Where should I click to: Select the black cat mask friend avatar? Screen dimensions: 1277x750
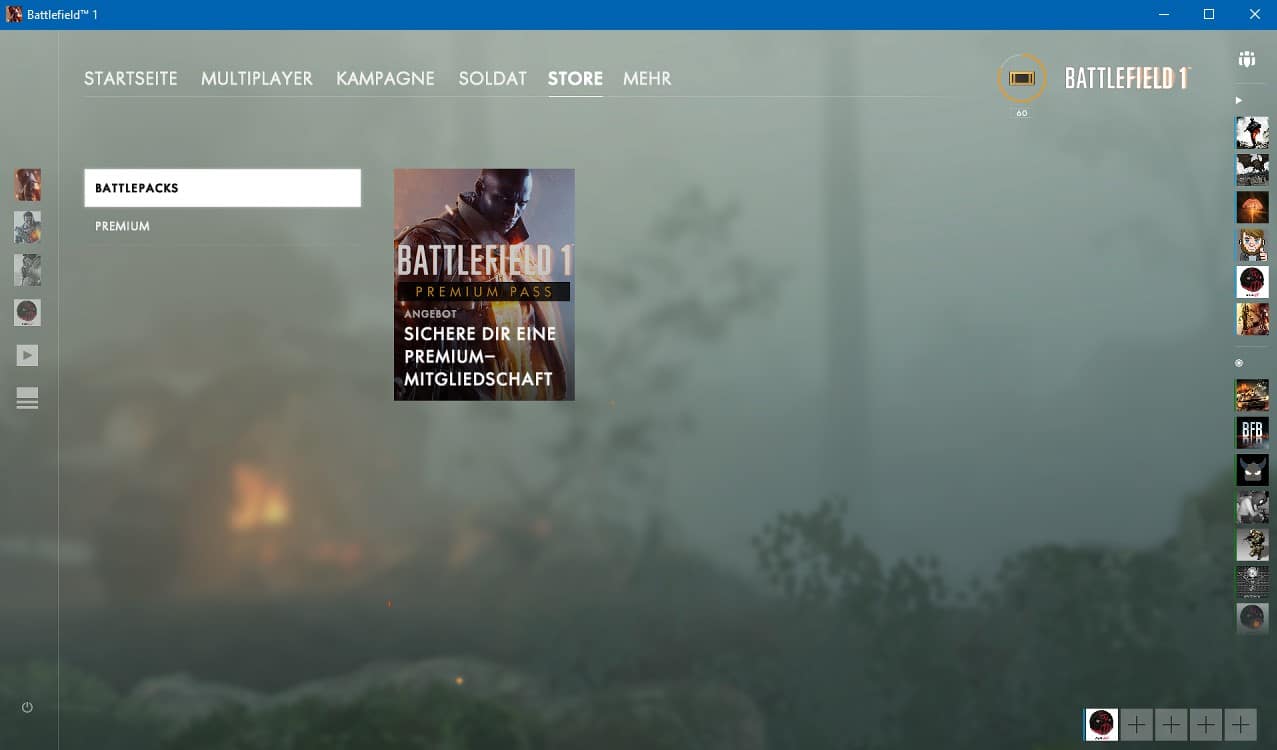[1252, 470]
